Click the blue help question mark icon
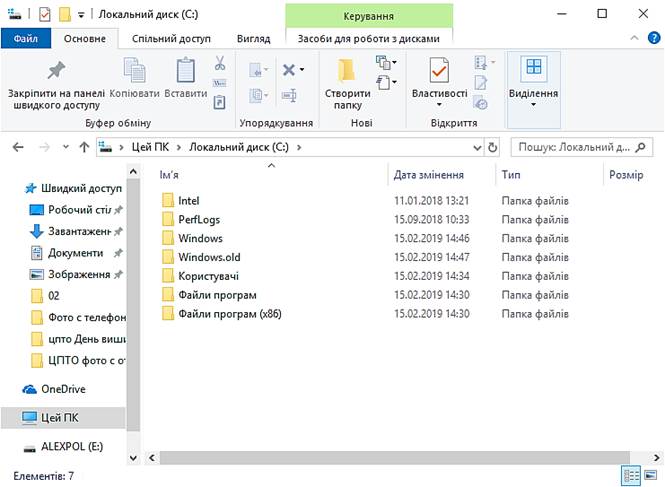 654,38
